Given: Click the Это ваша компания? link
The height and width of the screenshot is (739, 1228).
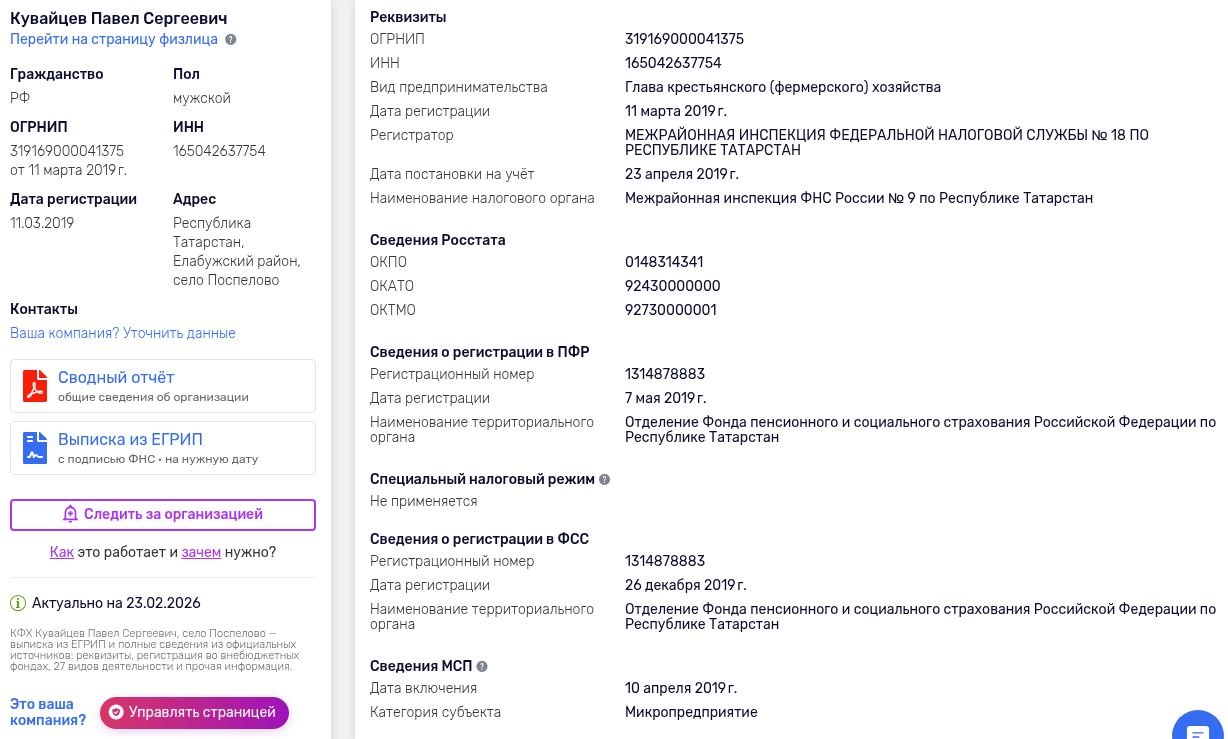Looking at the screenshot, I should 48,712.
